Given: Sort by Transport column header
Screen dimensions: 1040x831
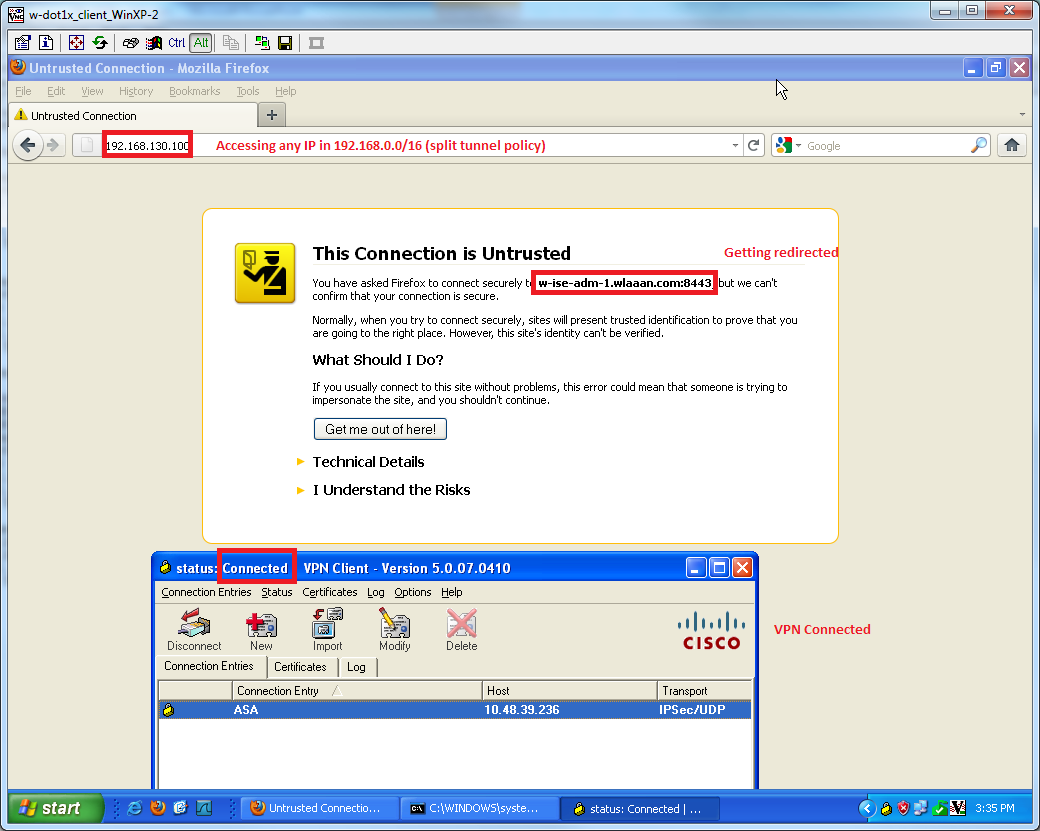Looking at the screenshot, I should tap(705, 690).
